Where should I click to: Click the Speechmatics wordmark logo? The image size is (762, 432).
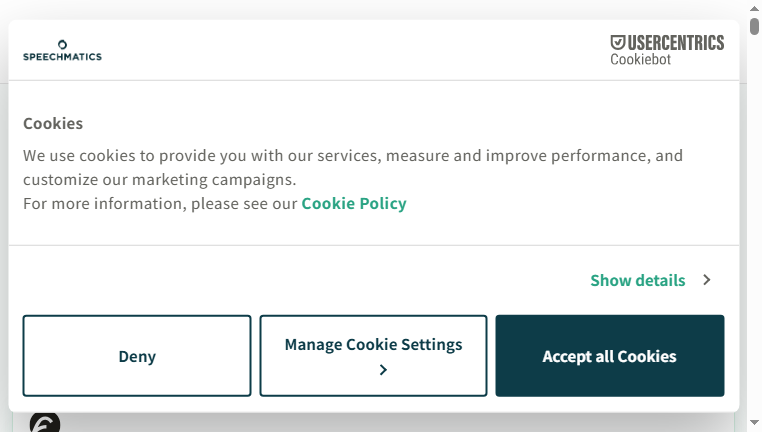click(62, 57)
